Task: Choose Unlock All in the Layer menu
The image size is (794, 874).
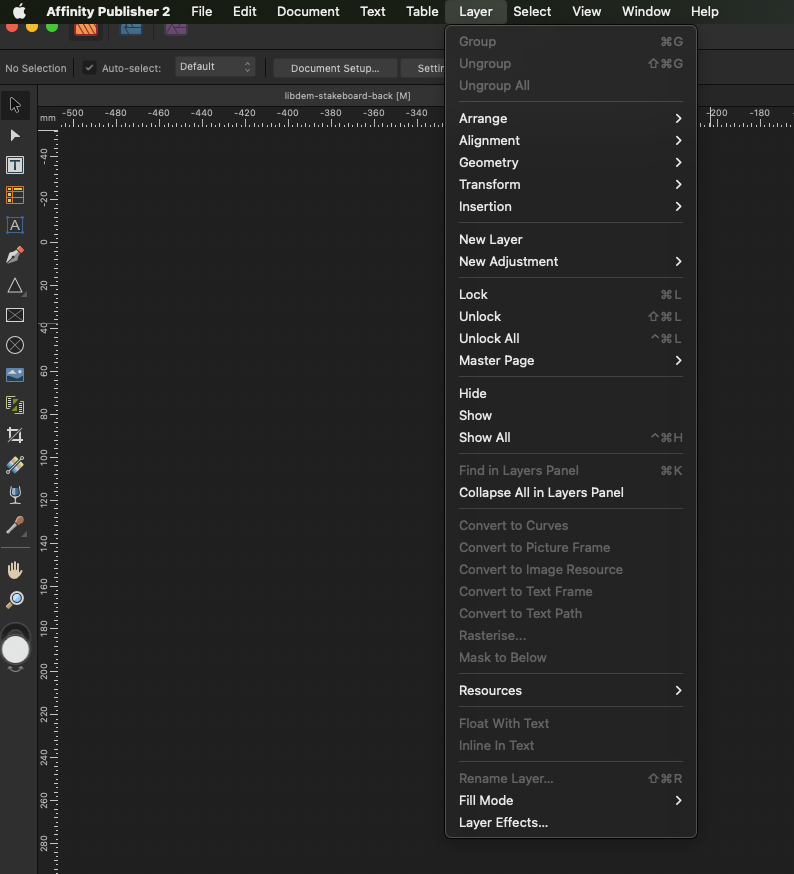Action: (570, 338)
